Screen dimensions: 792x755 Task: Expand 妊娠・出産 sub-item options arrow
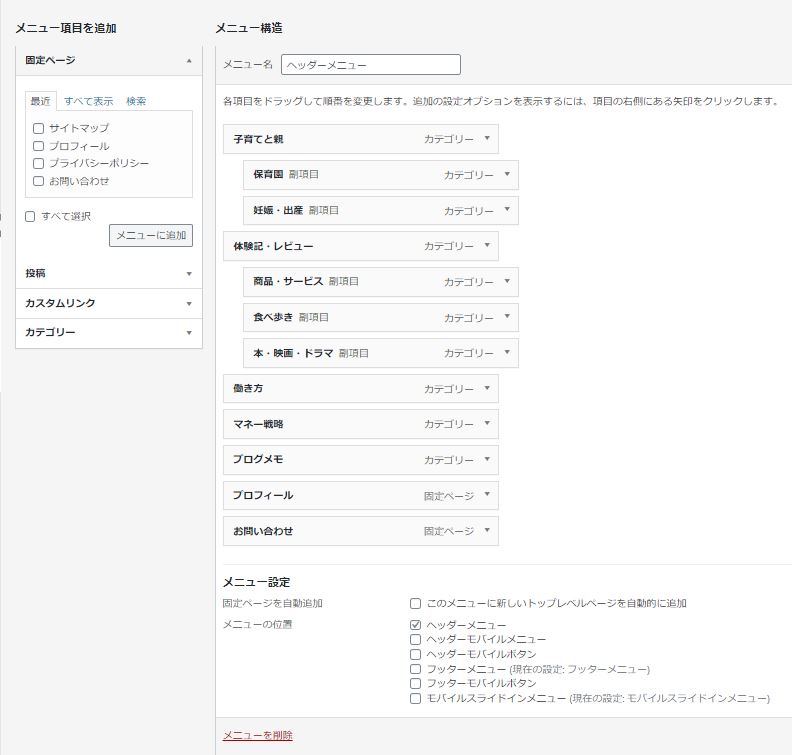507,209
